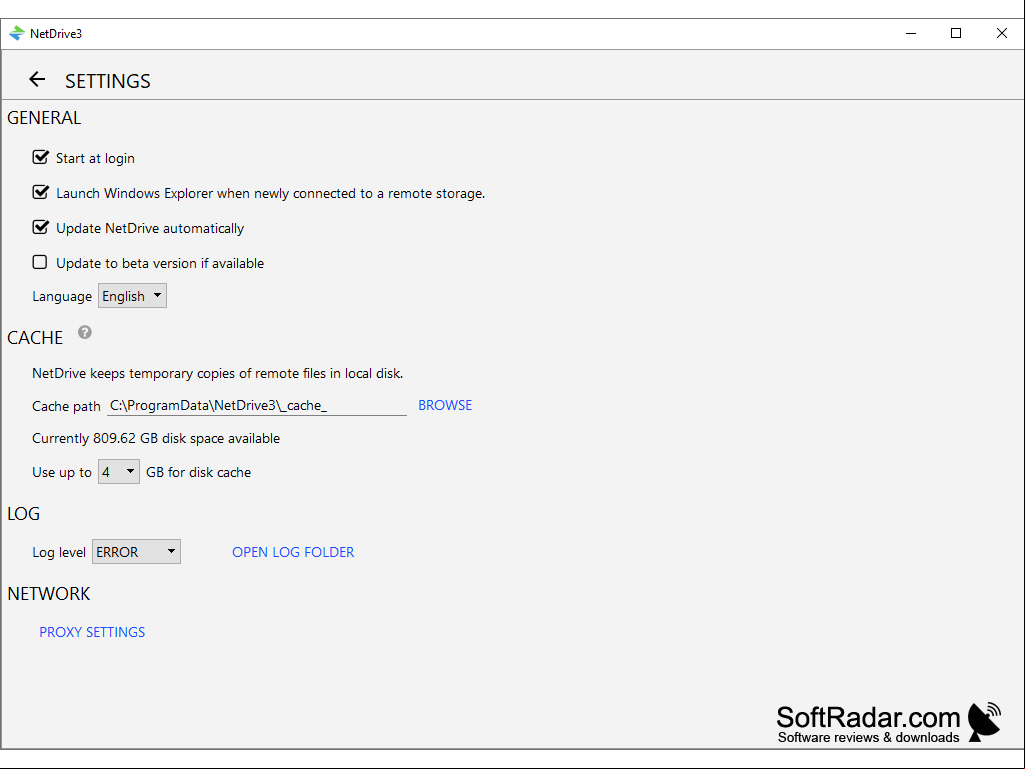
Task: Click the 'GB for disk cache' label
Action: 199,472
